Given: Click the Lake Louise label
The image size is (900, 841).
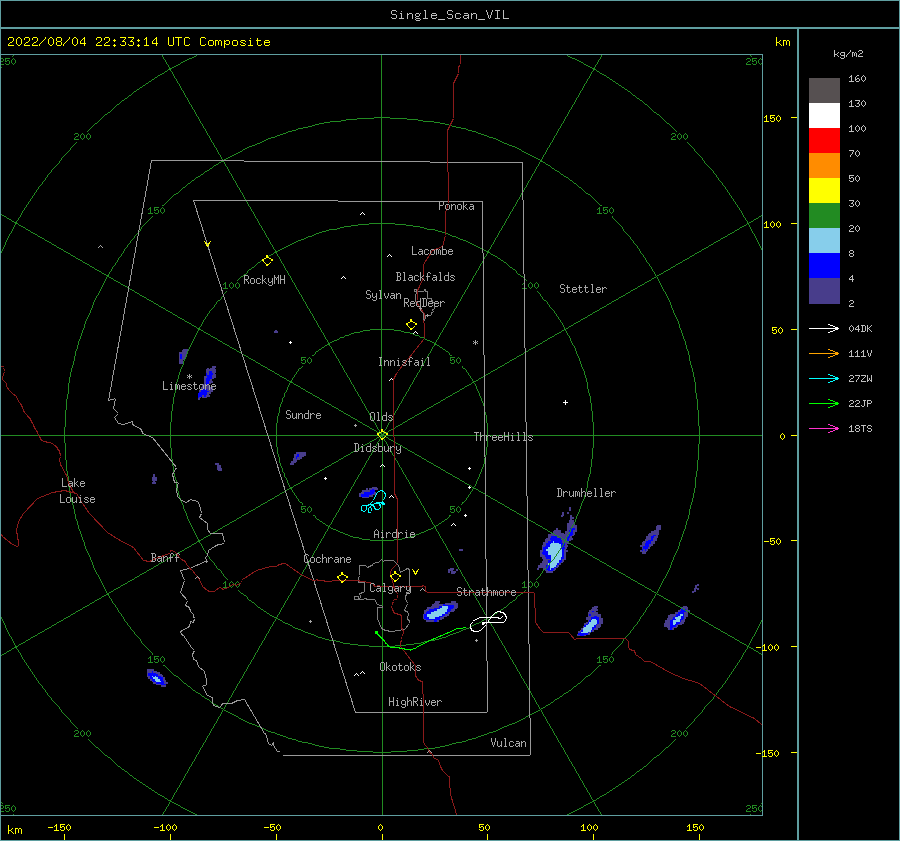Looking at the screenshot, I should pos(77,491).
